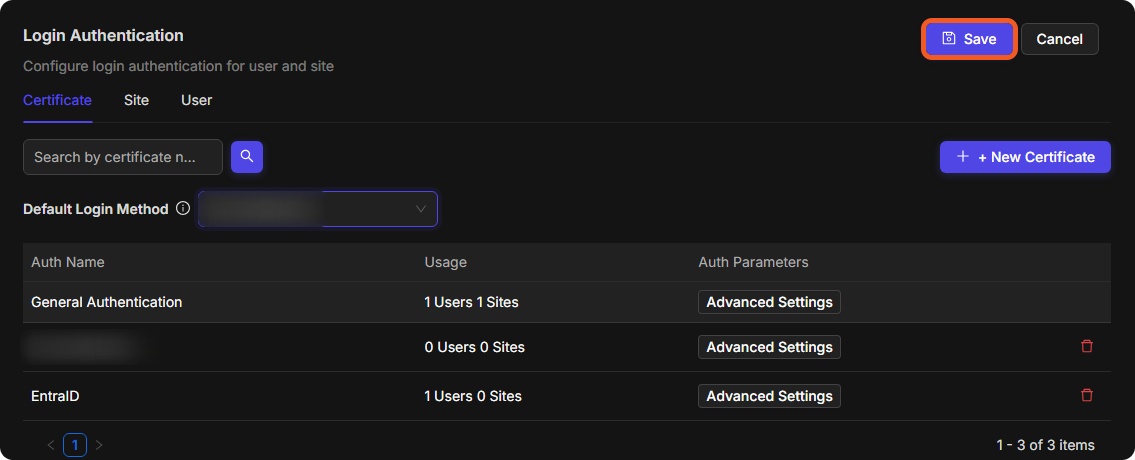The width and height of the screenshot is (1135, 460).
Task: Click the New Certificate button
Action: click(1025, 156)
